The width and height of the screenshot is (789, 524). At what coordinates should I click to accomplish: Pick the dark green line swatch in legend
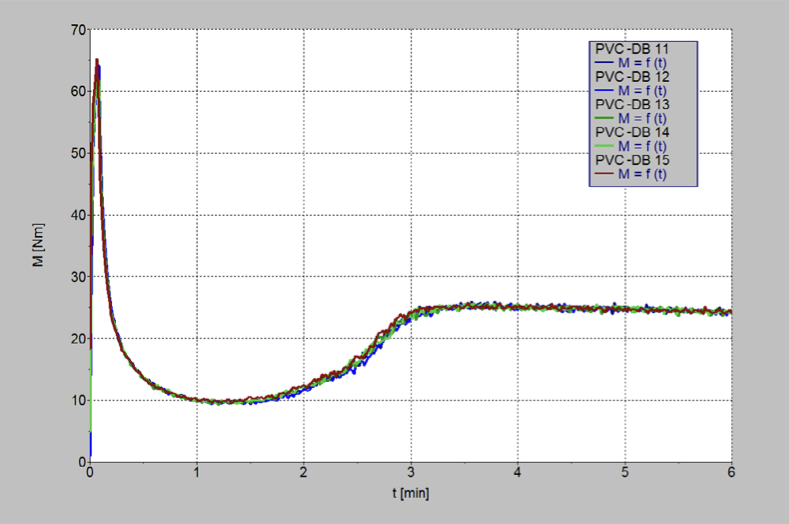605,118
